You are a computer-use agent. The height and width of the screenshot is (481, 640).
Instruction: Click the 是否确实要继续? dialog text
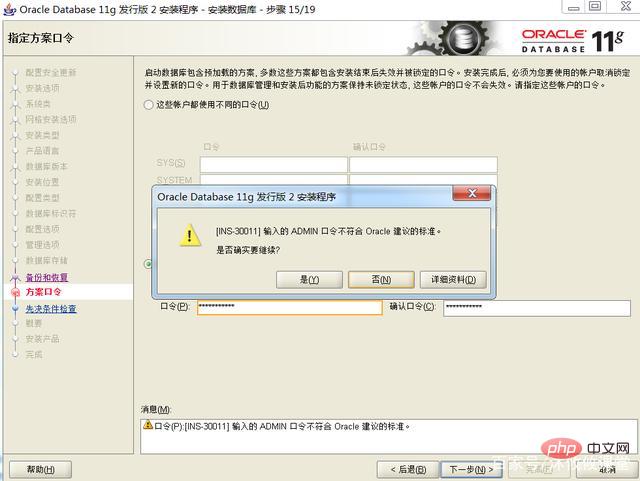pos(248,250)
